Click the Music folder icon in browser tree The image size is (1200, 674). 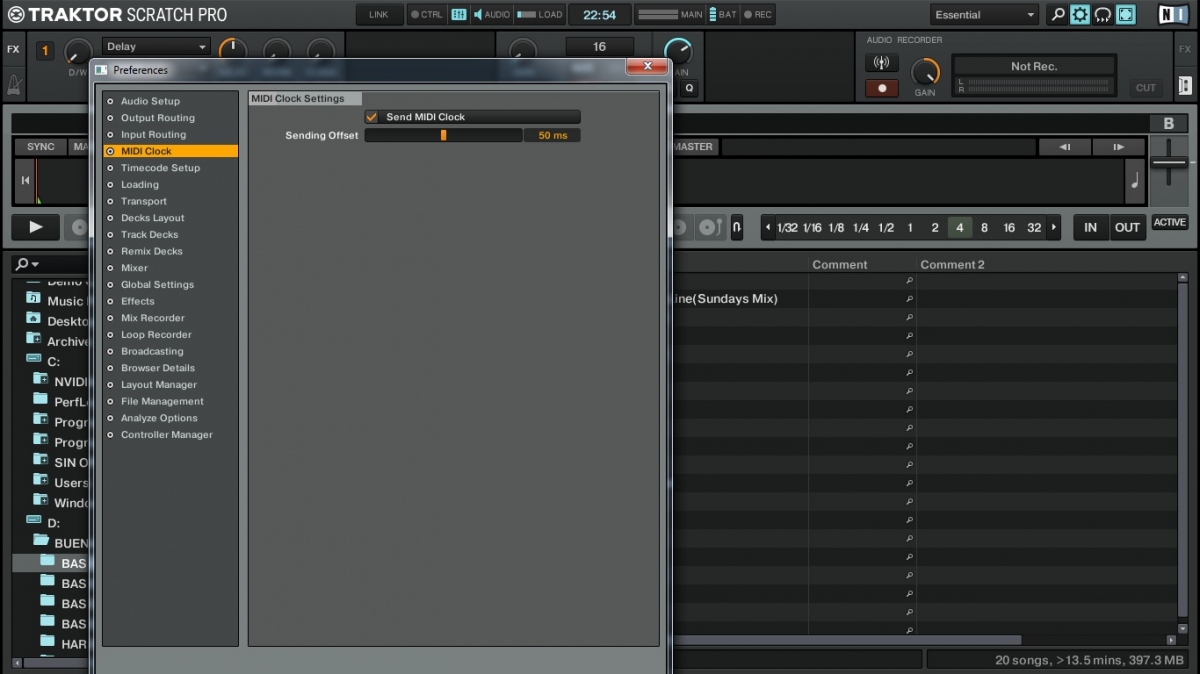[33, 299]
